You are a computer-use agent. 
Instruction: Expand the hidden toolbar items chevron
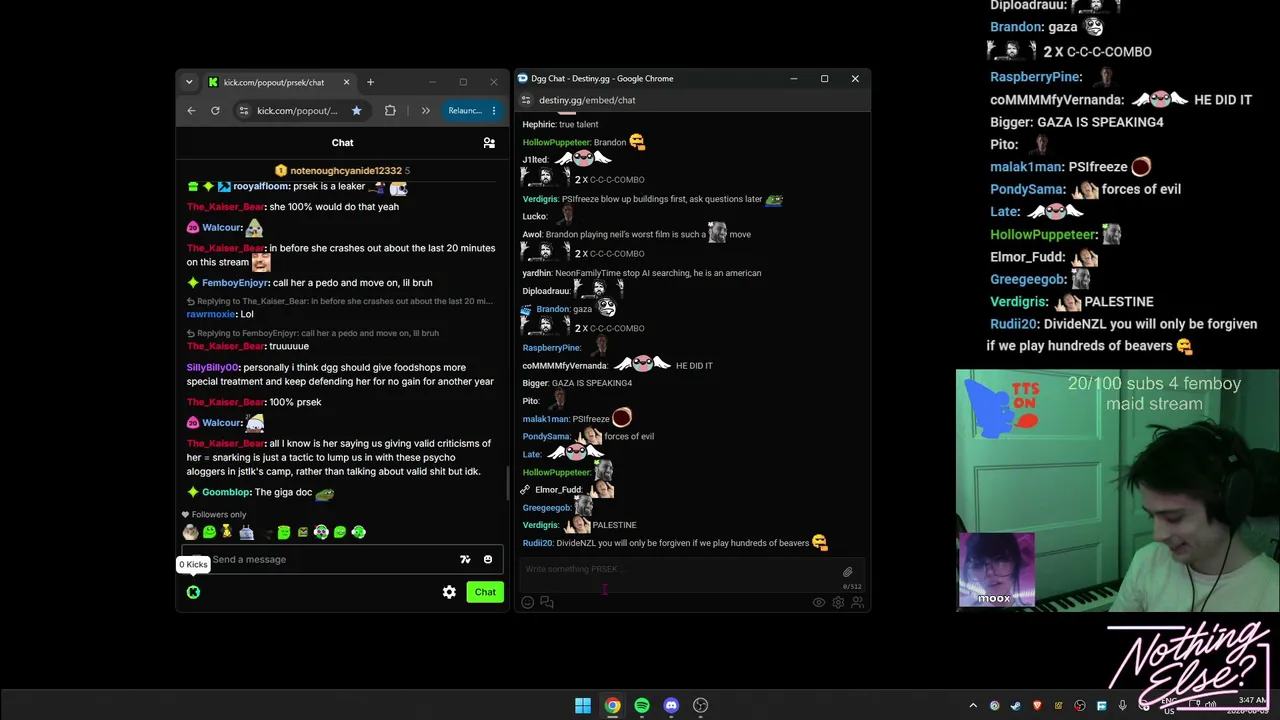pos(425,110)
